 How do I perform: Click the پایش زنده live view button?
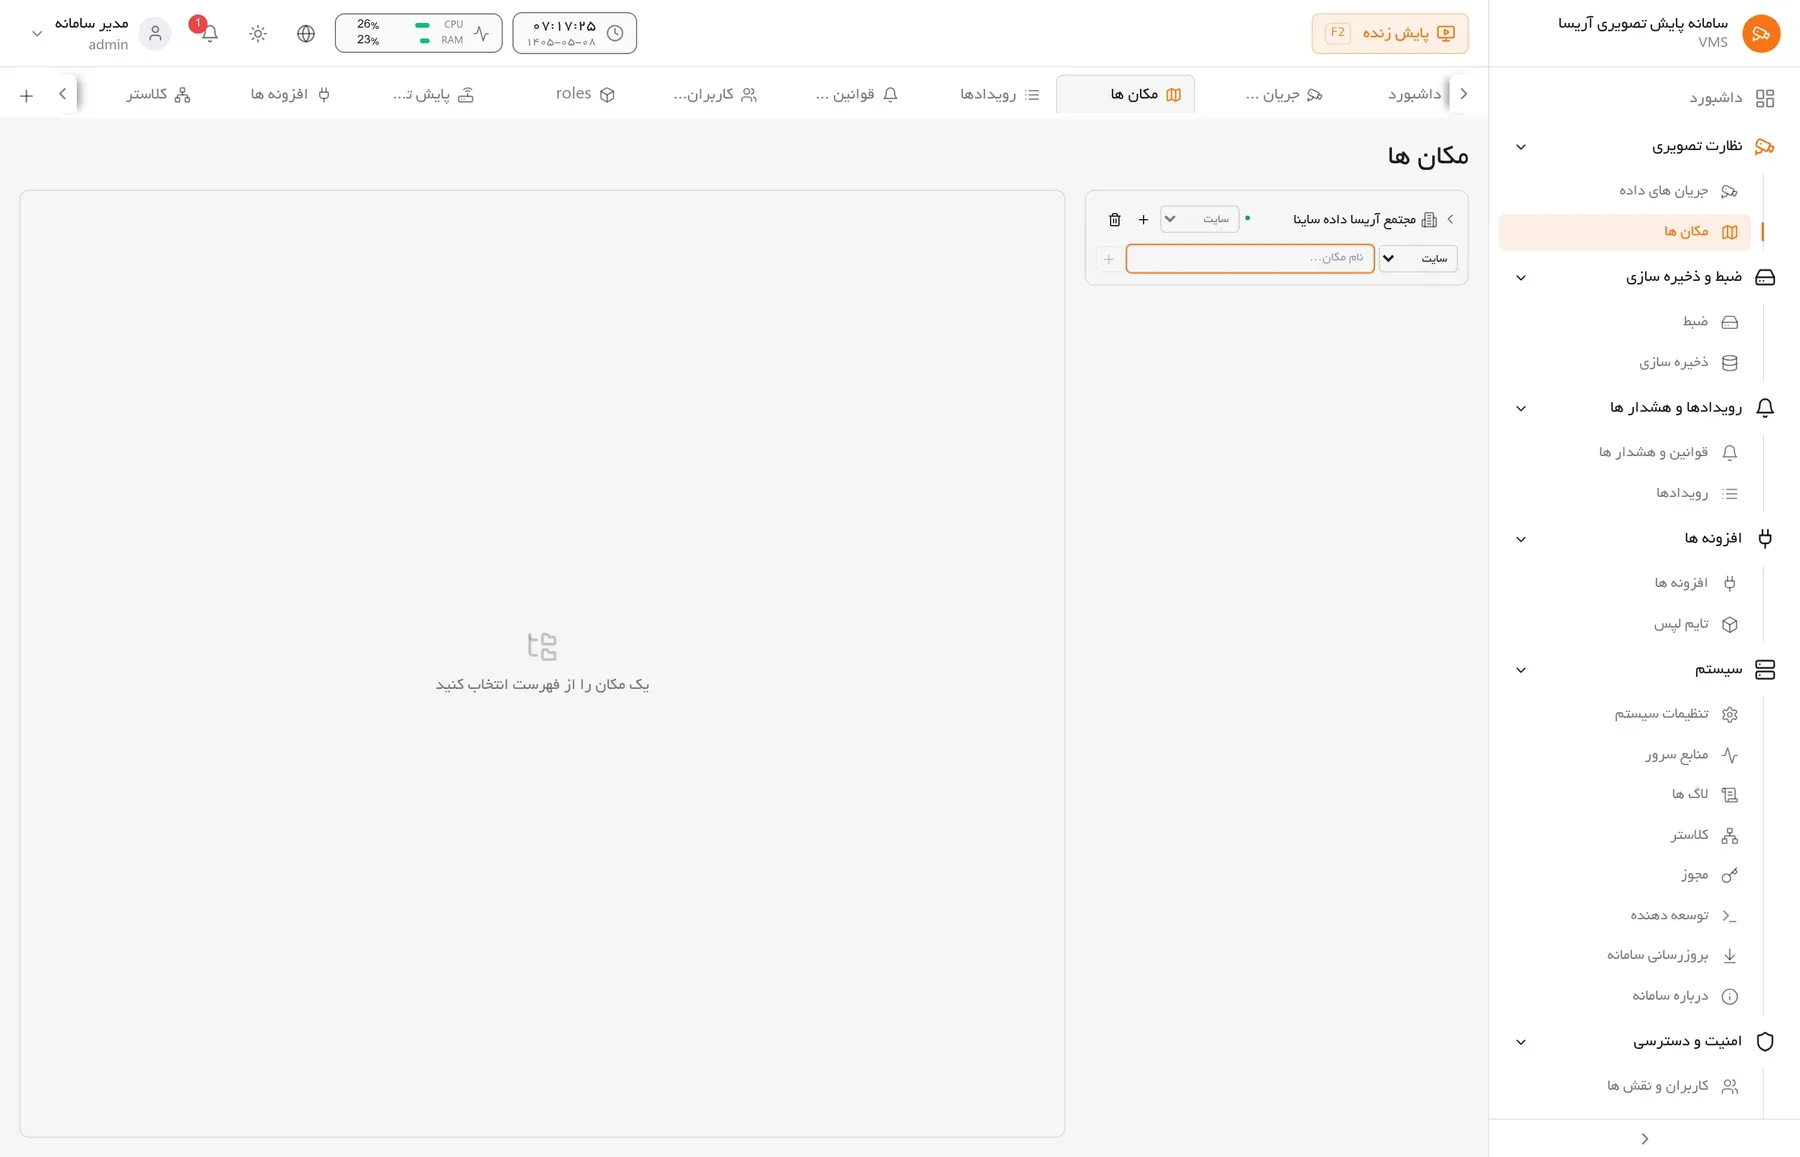click(1390, 33)
